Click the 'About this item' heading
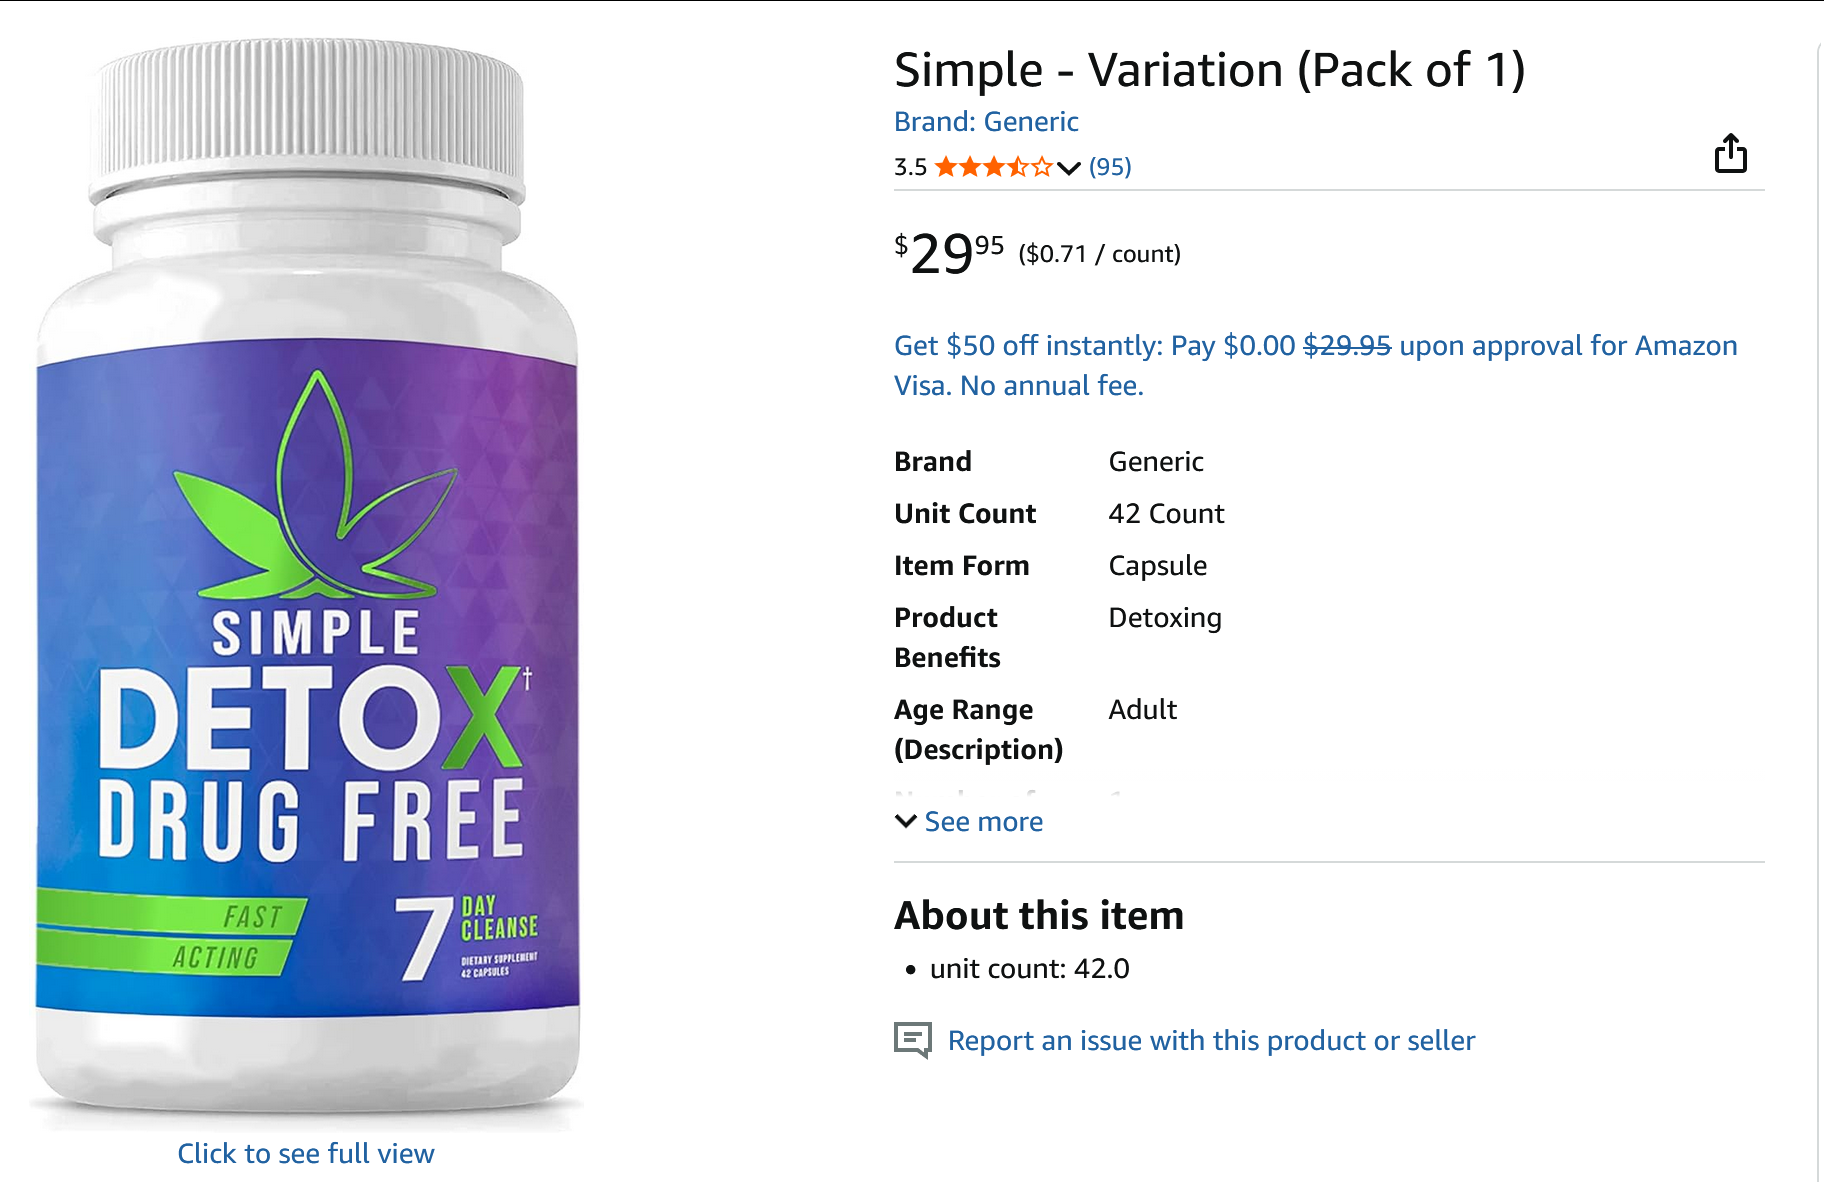The width and height of the screenshot is (1824, 1182). click(x=1039, y=915)
